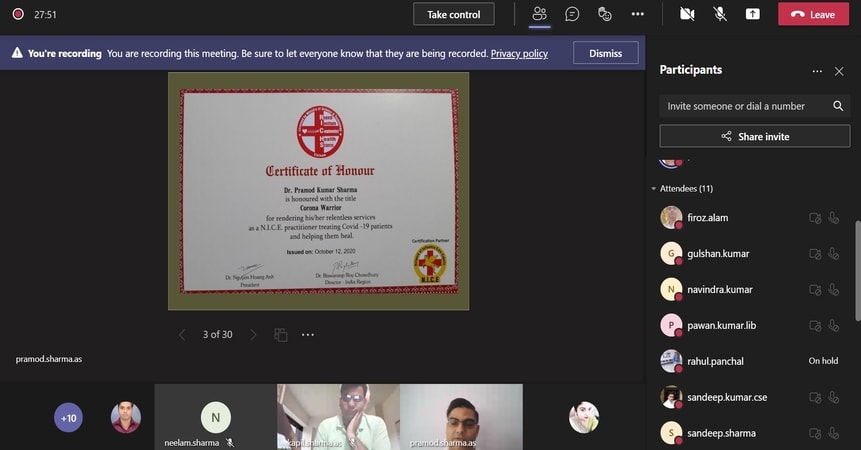Image resolution: width=861 pixels, height=450 pixels.
Task: Toggle the camera on or off
Action: [687, 14]
